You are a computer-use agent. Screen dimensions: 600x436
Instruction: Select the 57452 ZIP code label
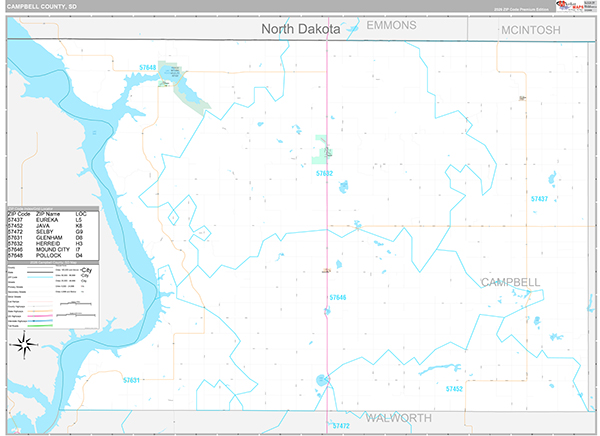pos(454,389)
